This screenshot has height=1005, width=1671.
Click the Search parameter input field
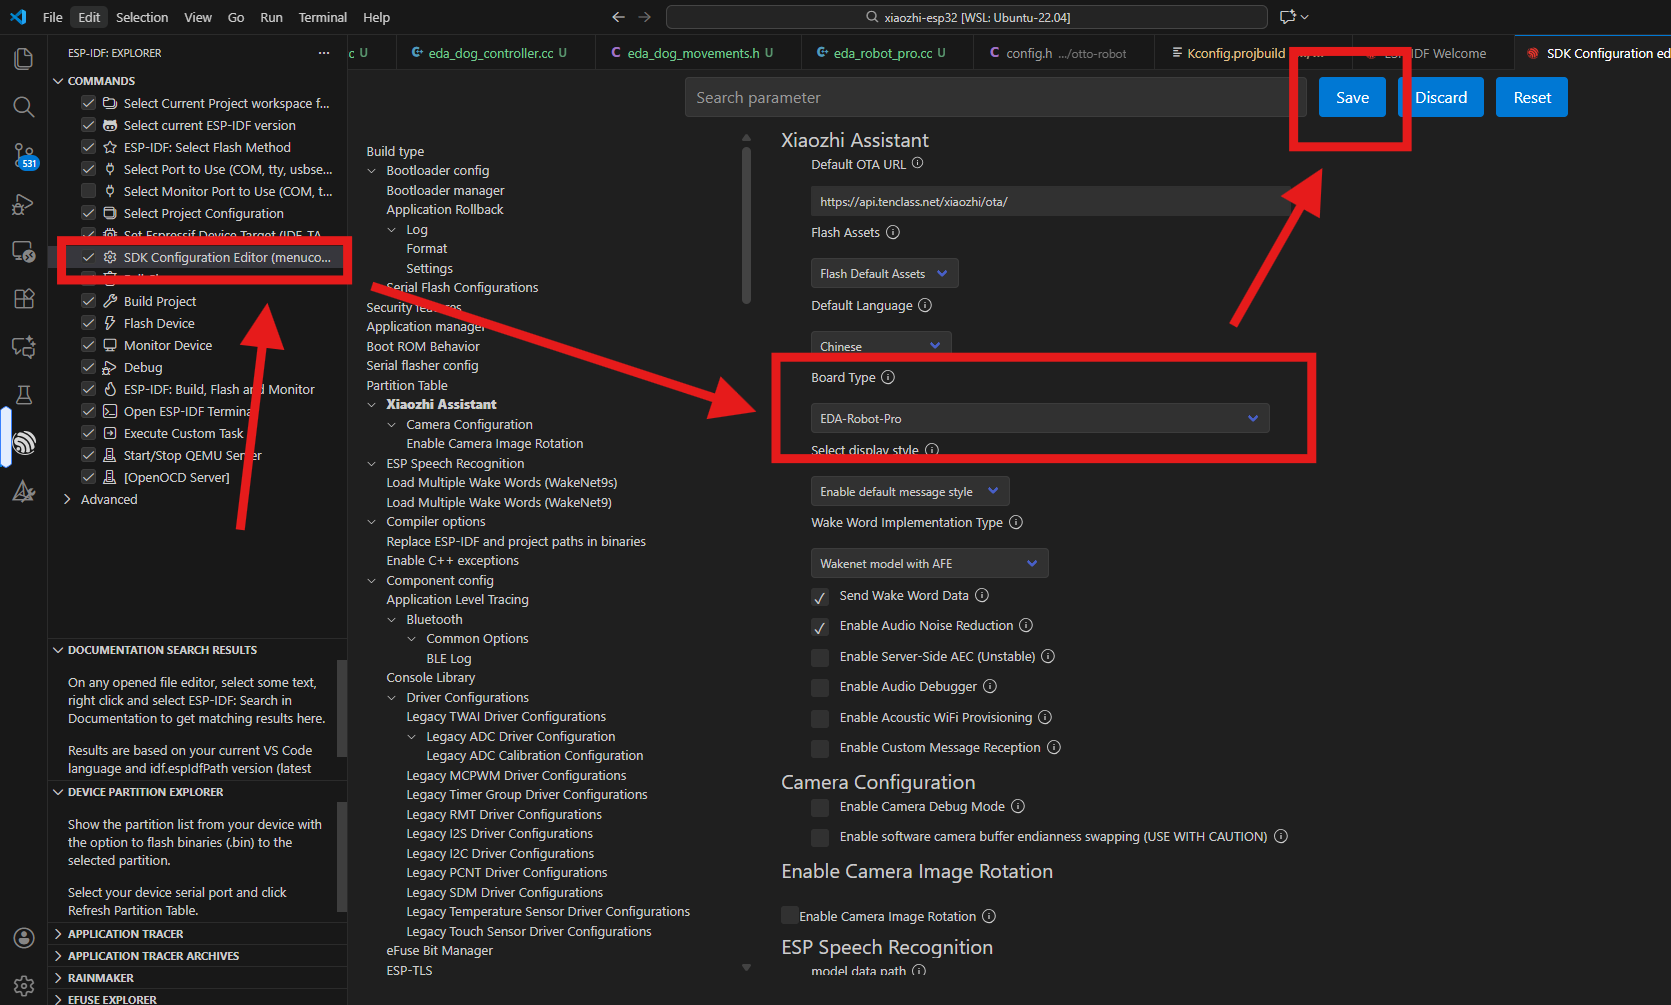click(990, 97)
